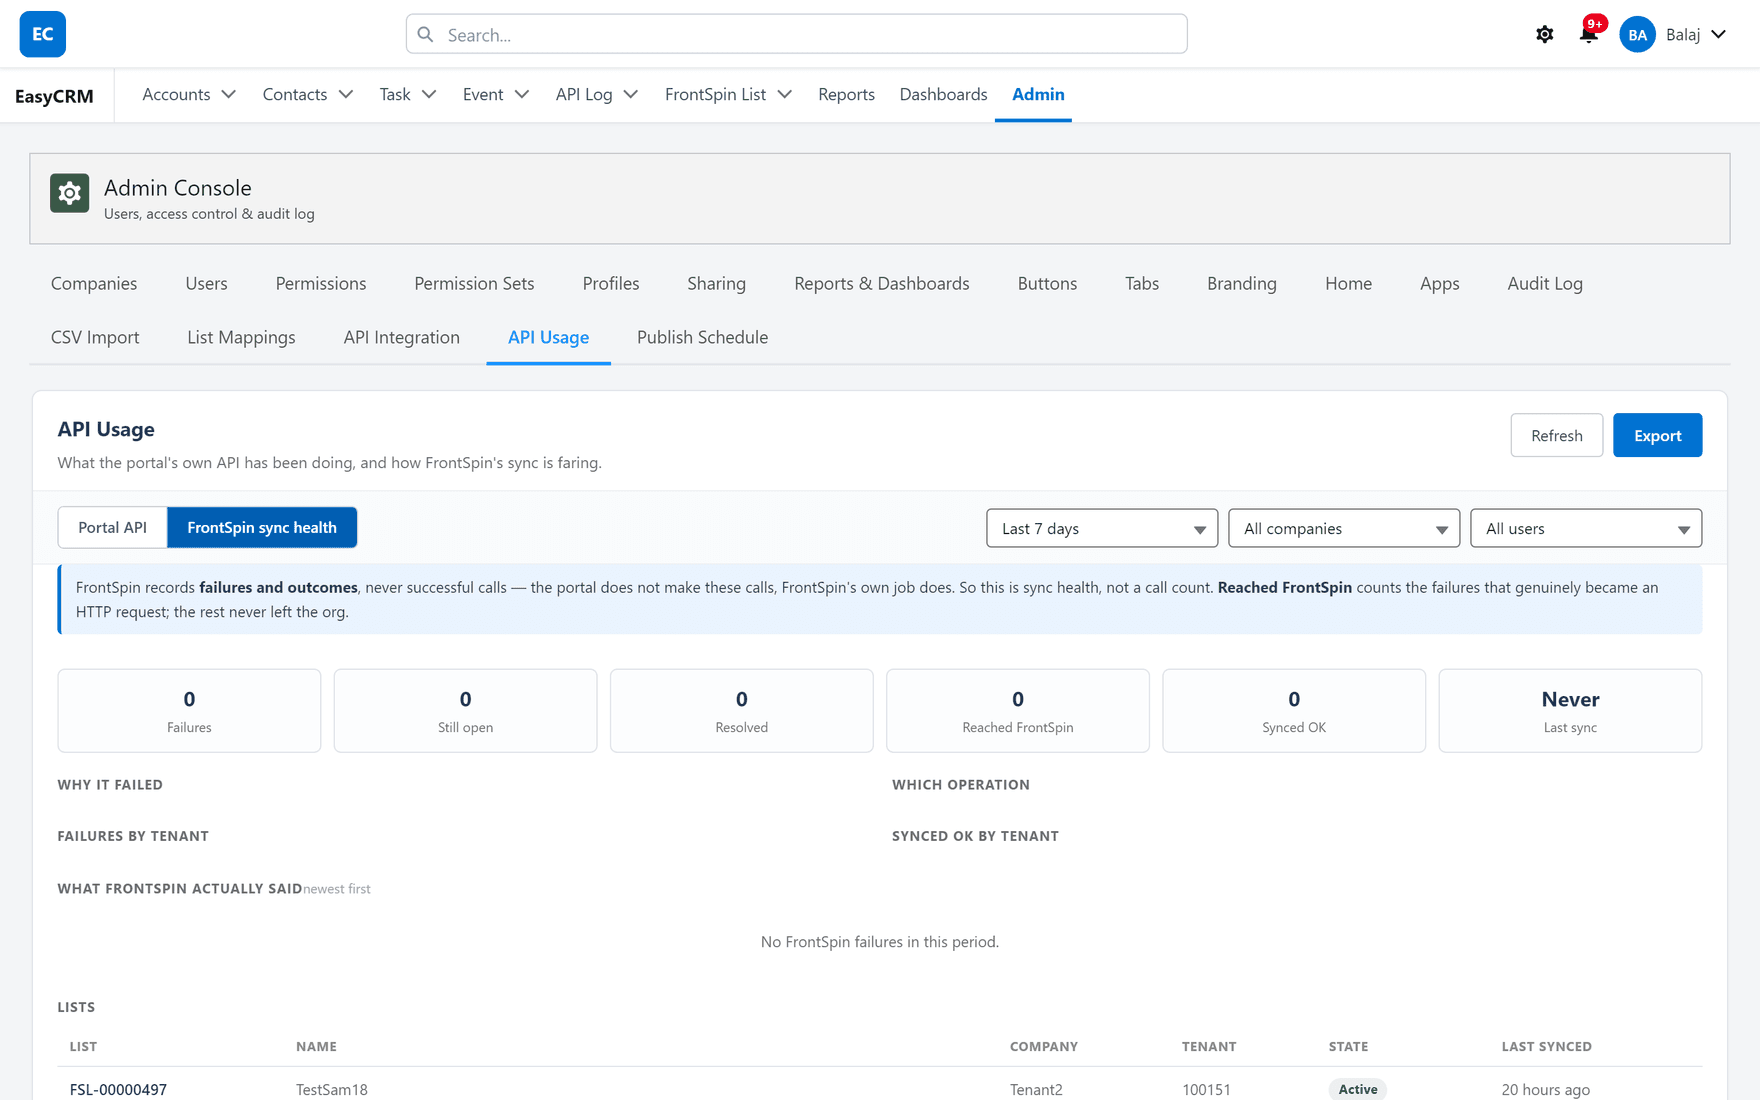
Task: Click the Last sync Never card
Action: tap(1570, 710)
